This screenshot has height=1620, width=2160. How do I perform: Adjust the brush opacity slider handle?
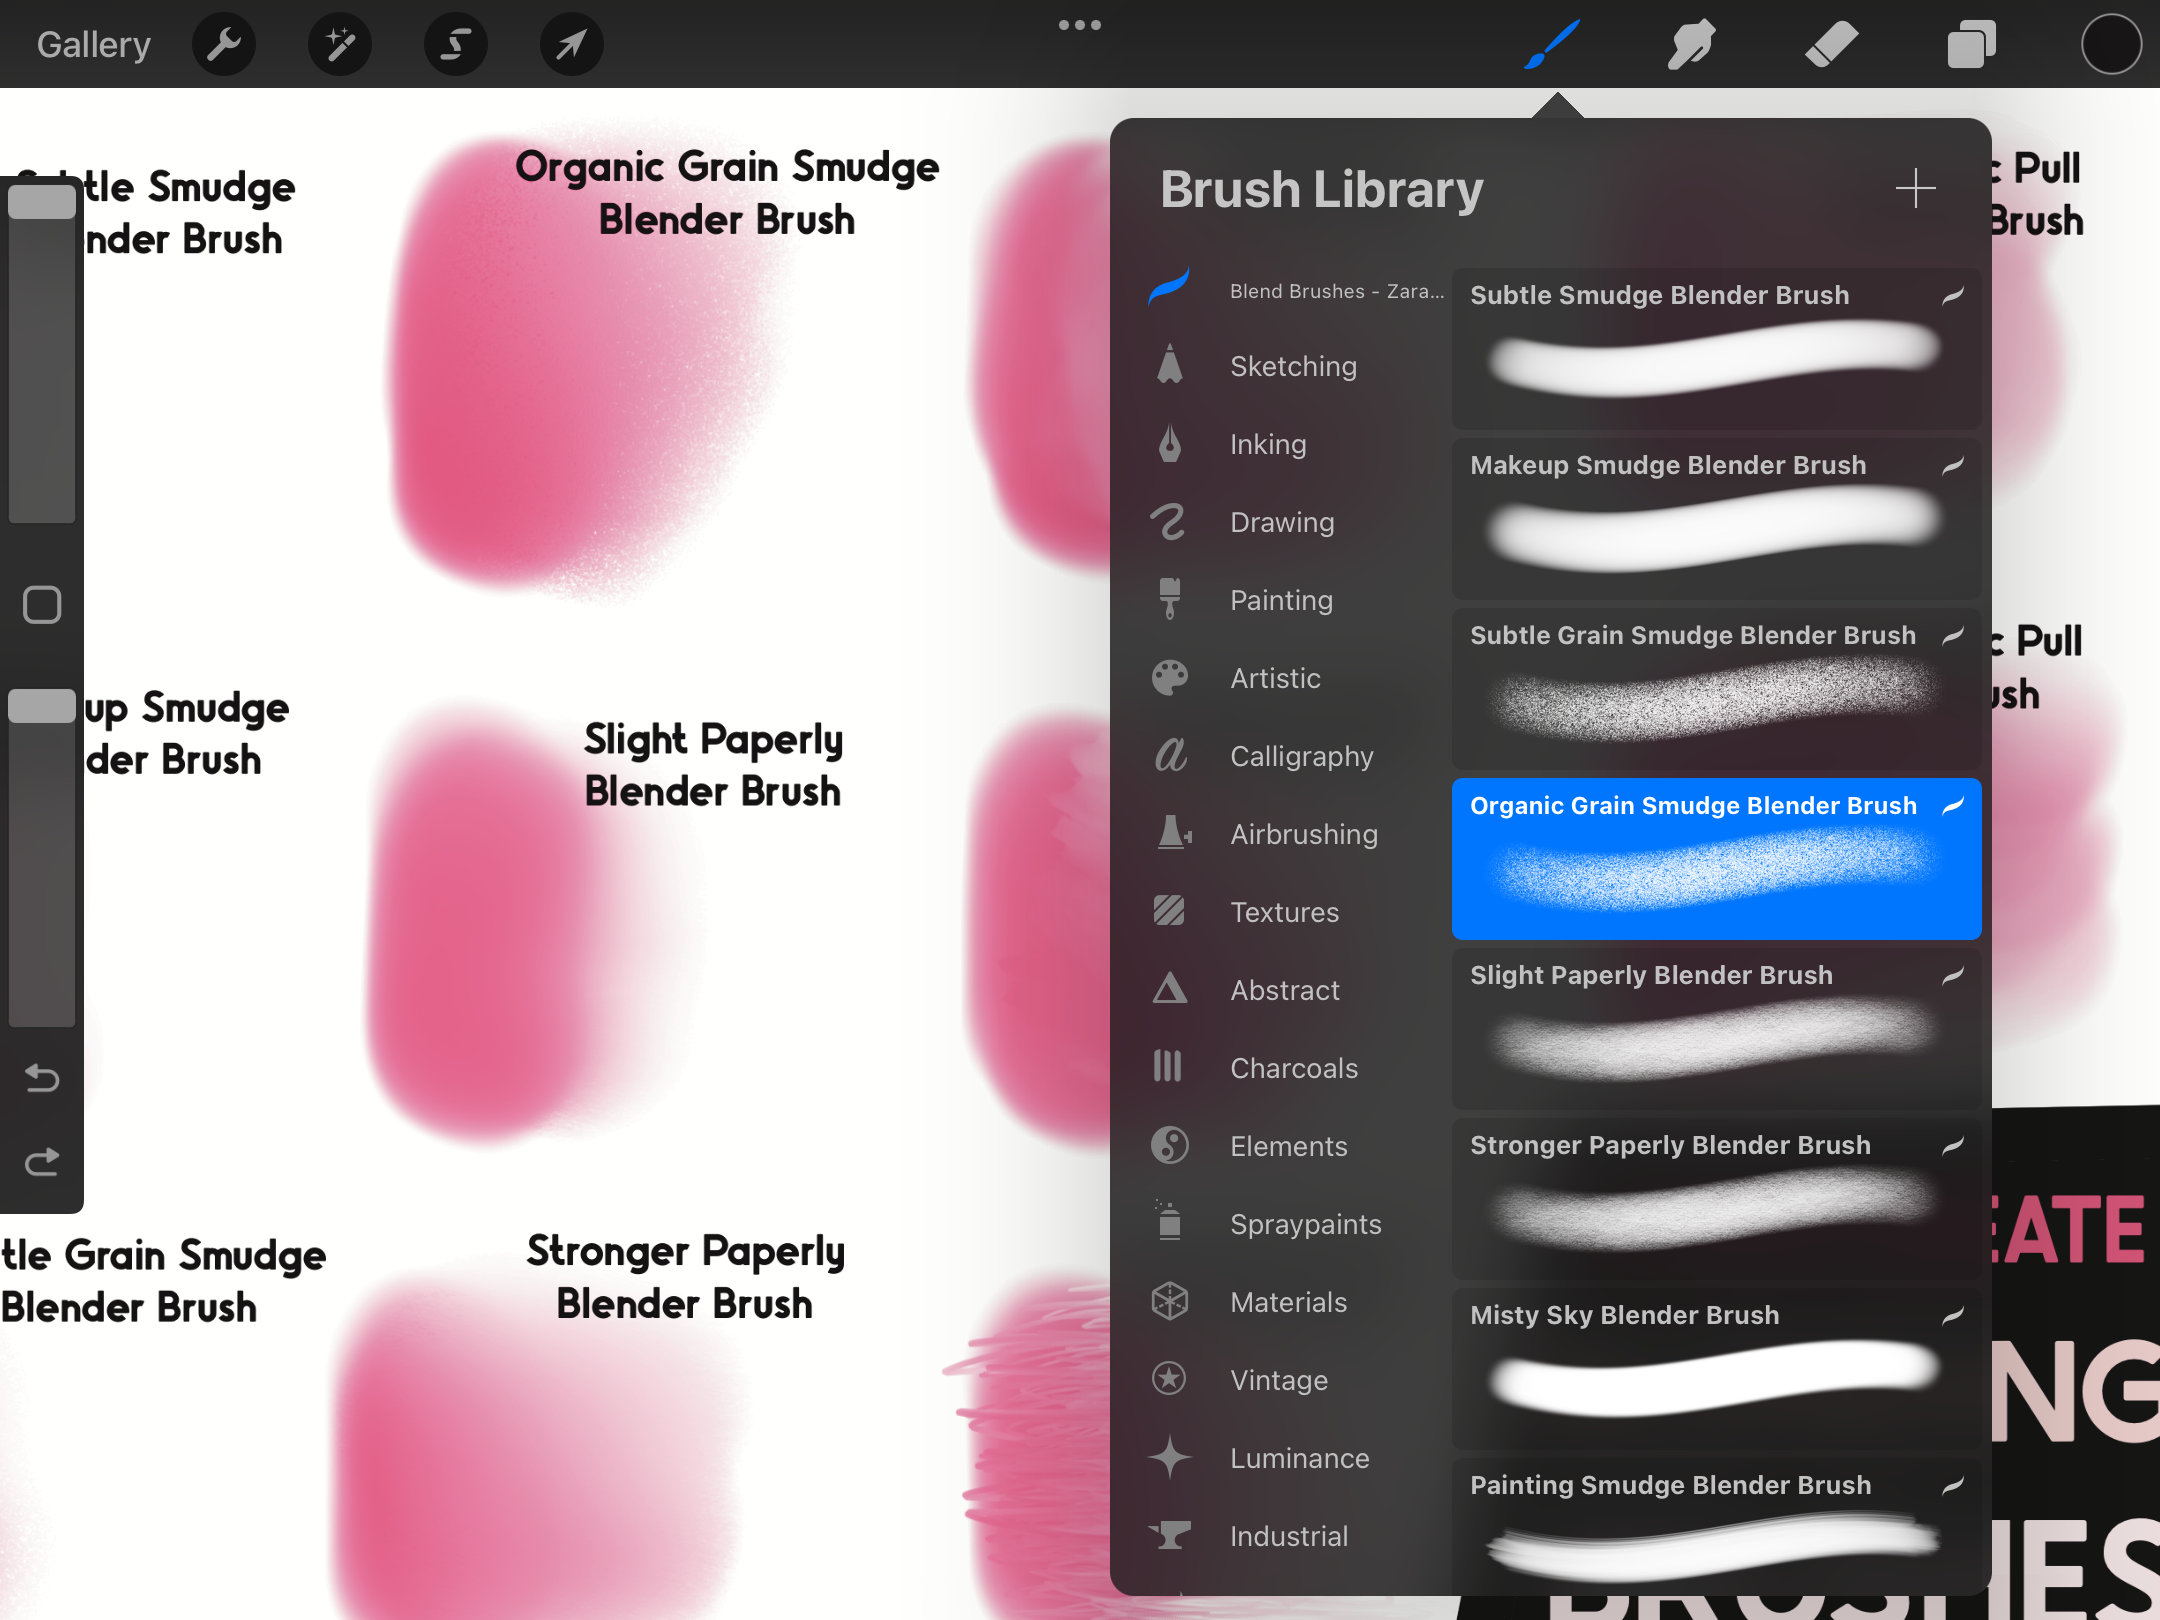coord(42,706)
